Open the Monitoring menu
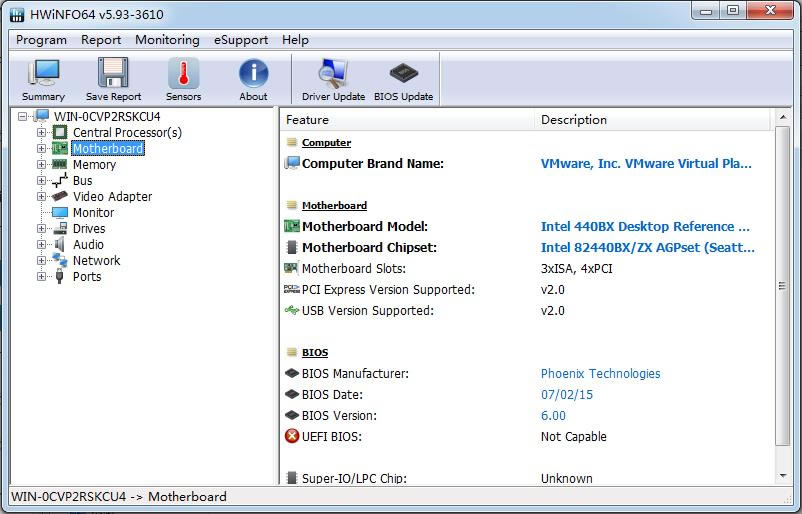The height and width of the screenshot is (514, 802). pyautogui.click(x=167, y=40)
